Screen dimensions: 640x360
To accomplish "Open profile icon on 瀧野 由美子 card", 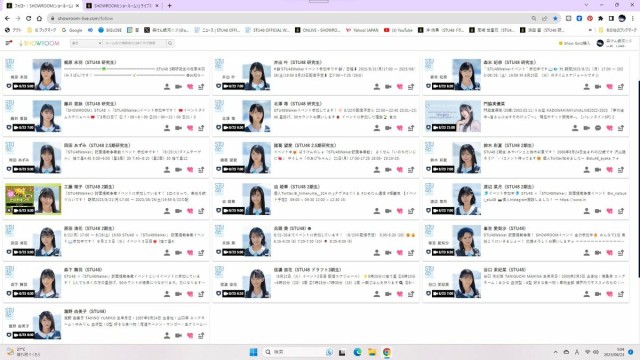I will coord(167,336).
